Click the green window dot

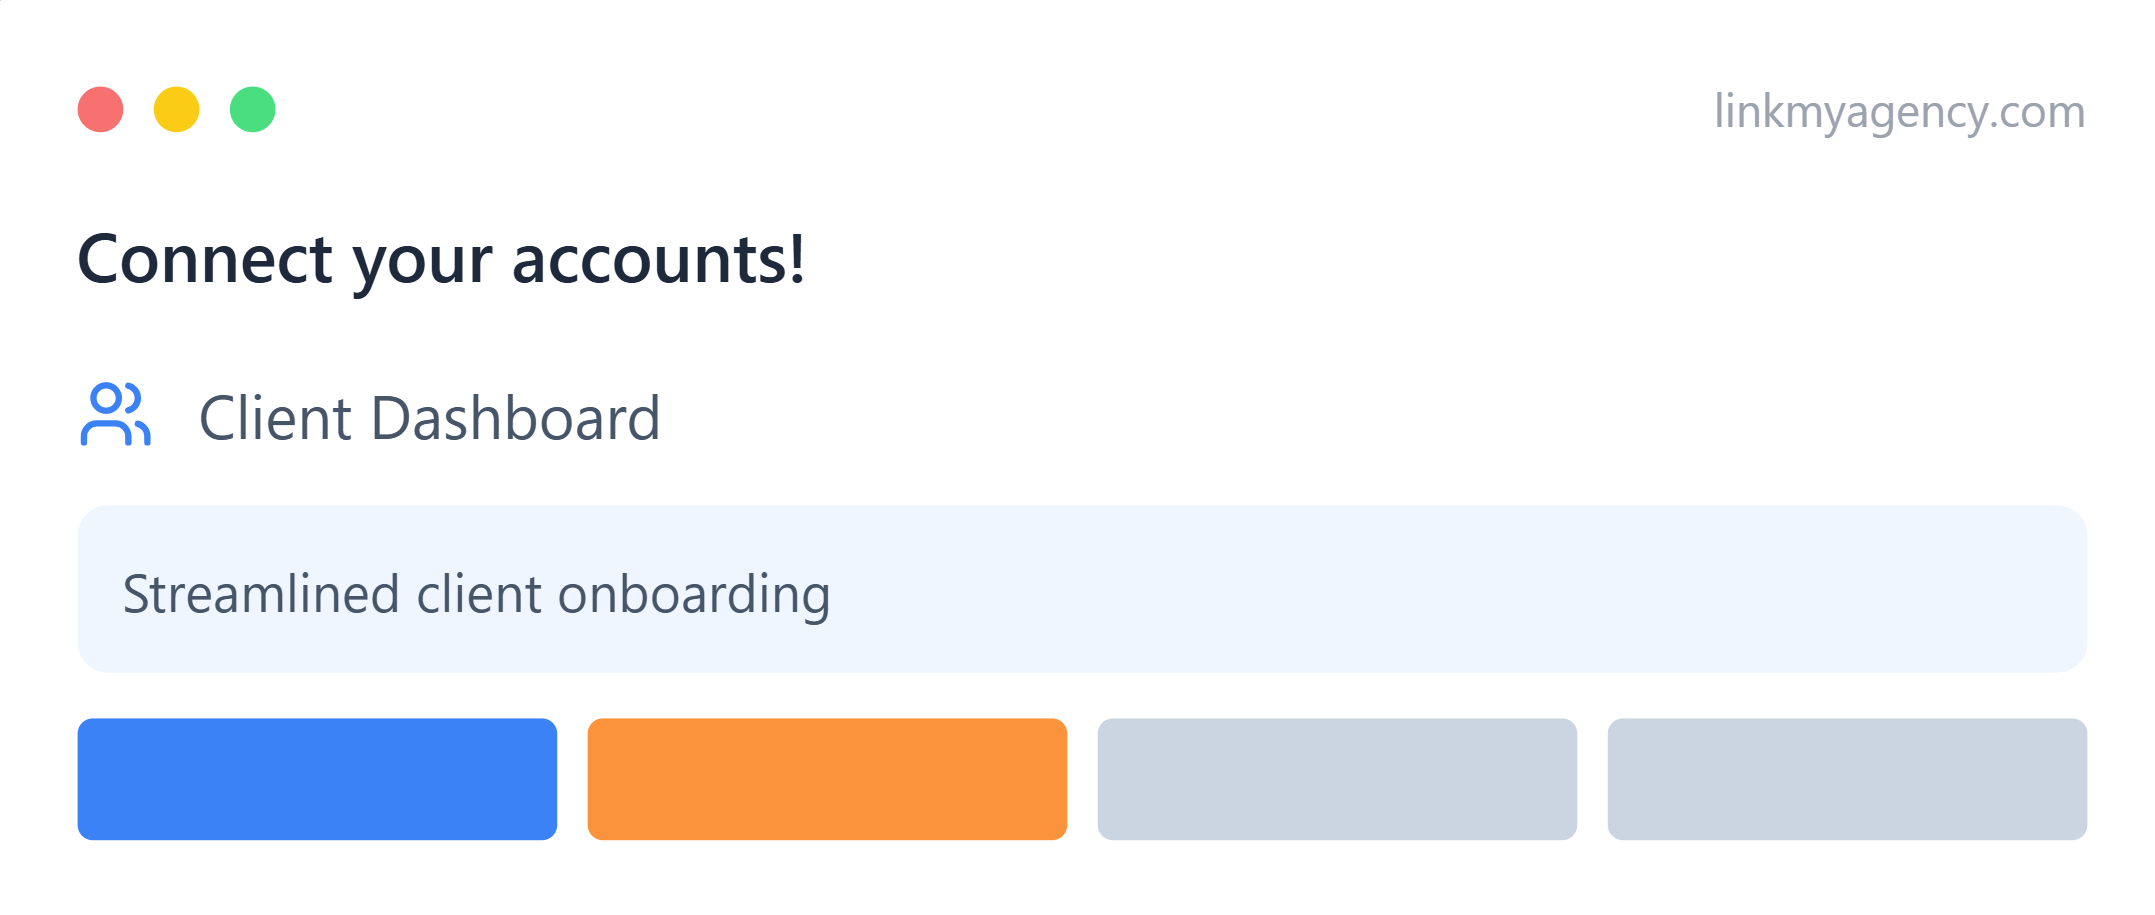click(253, 110)
